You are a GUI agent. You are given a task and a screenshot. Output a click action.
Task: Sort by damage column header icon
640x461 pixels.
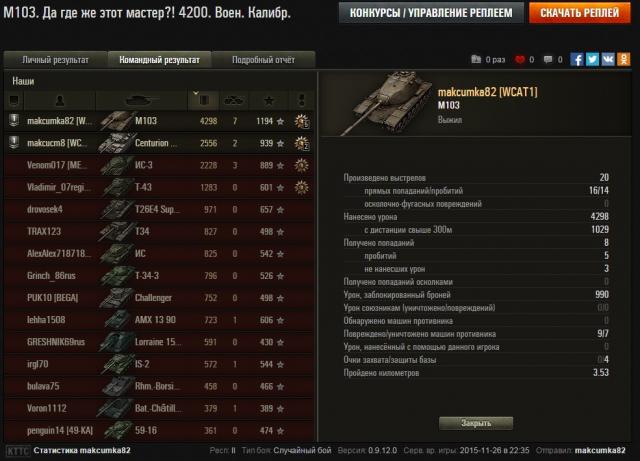click(203, 100)
